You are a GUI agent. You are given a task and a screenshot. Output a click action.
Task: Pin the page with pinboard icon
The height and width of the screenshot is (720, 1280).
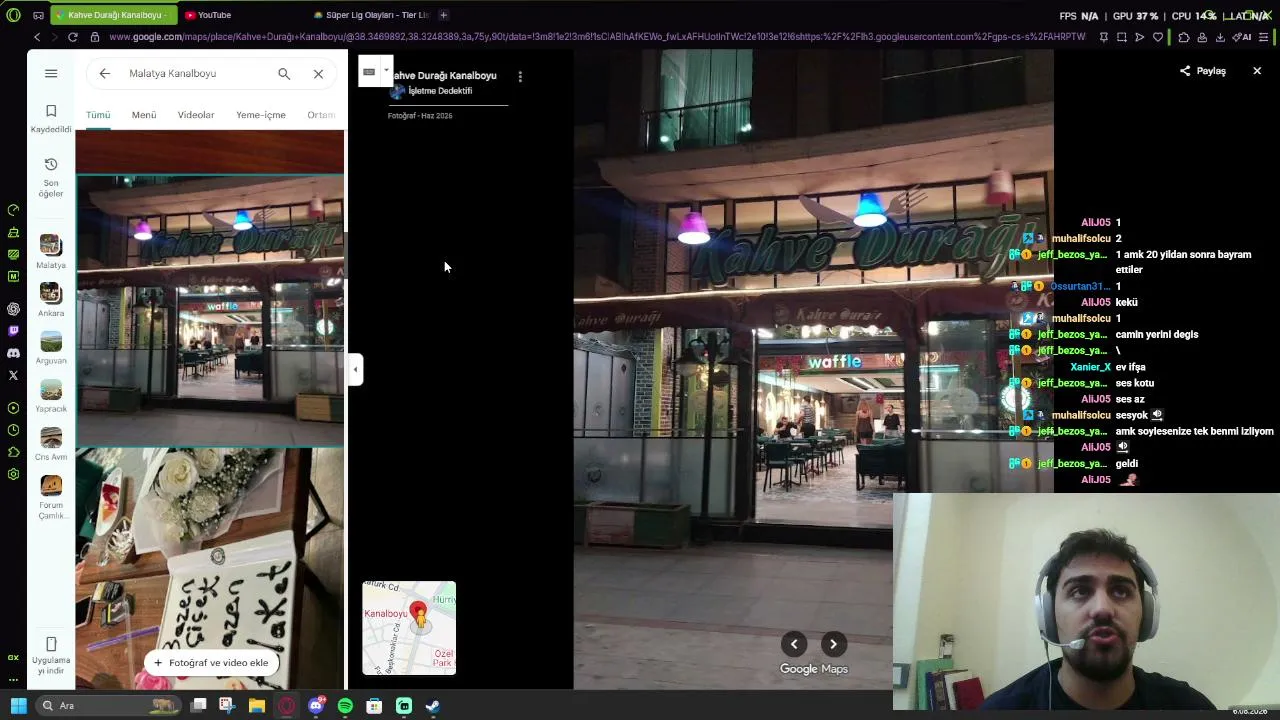[x=1103, y=37]
